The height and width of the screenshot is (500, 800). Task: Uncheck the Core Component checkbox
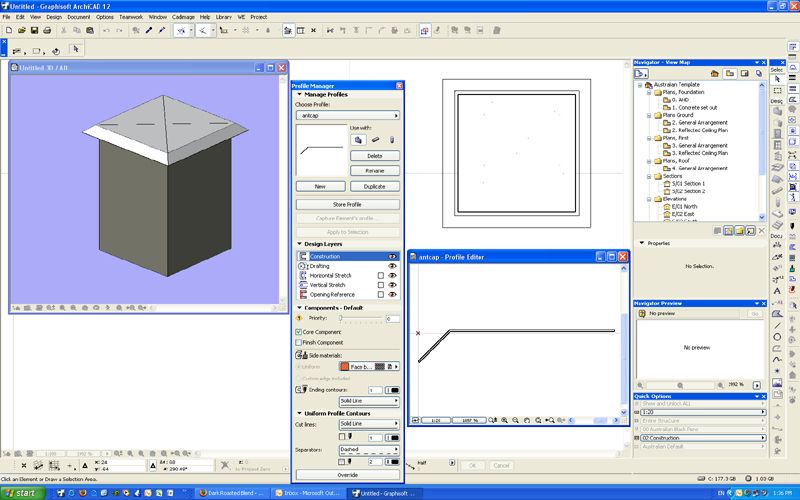click(299, 331)
